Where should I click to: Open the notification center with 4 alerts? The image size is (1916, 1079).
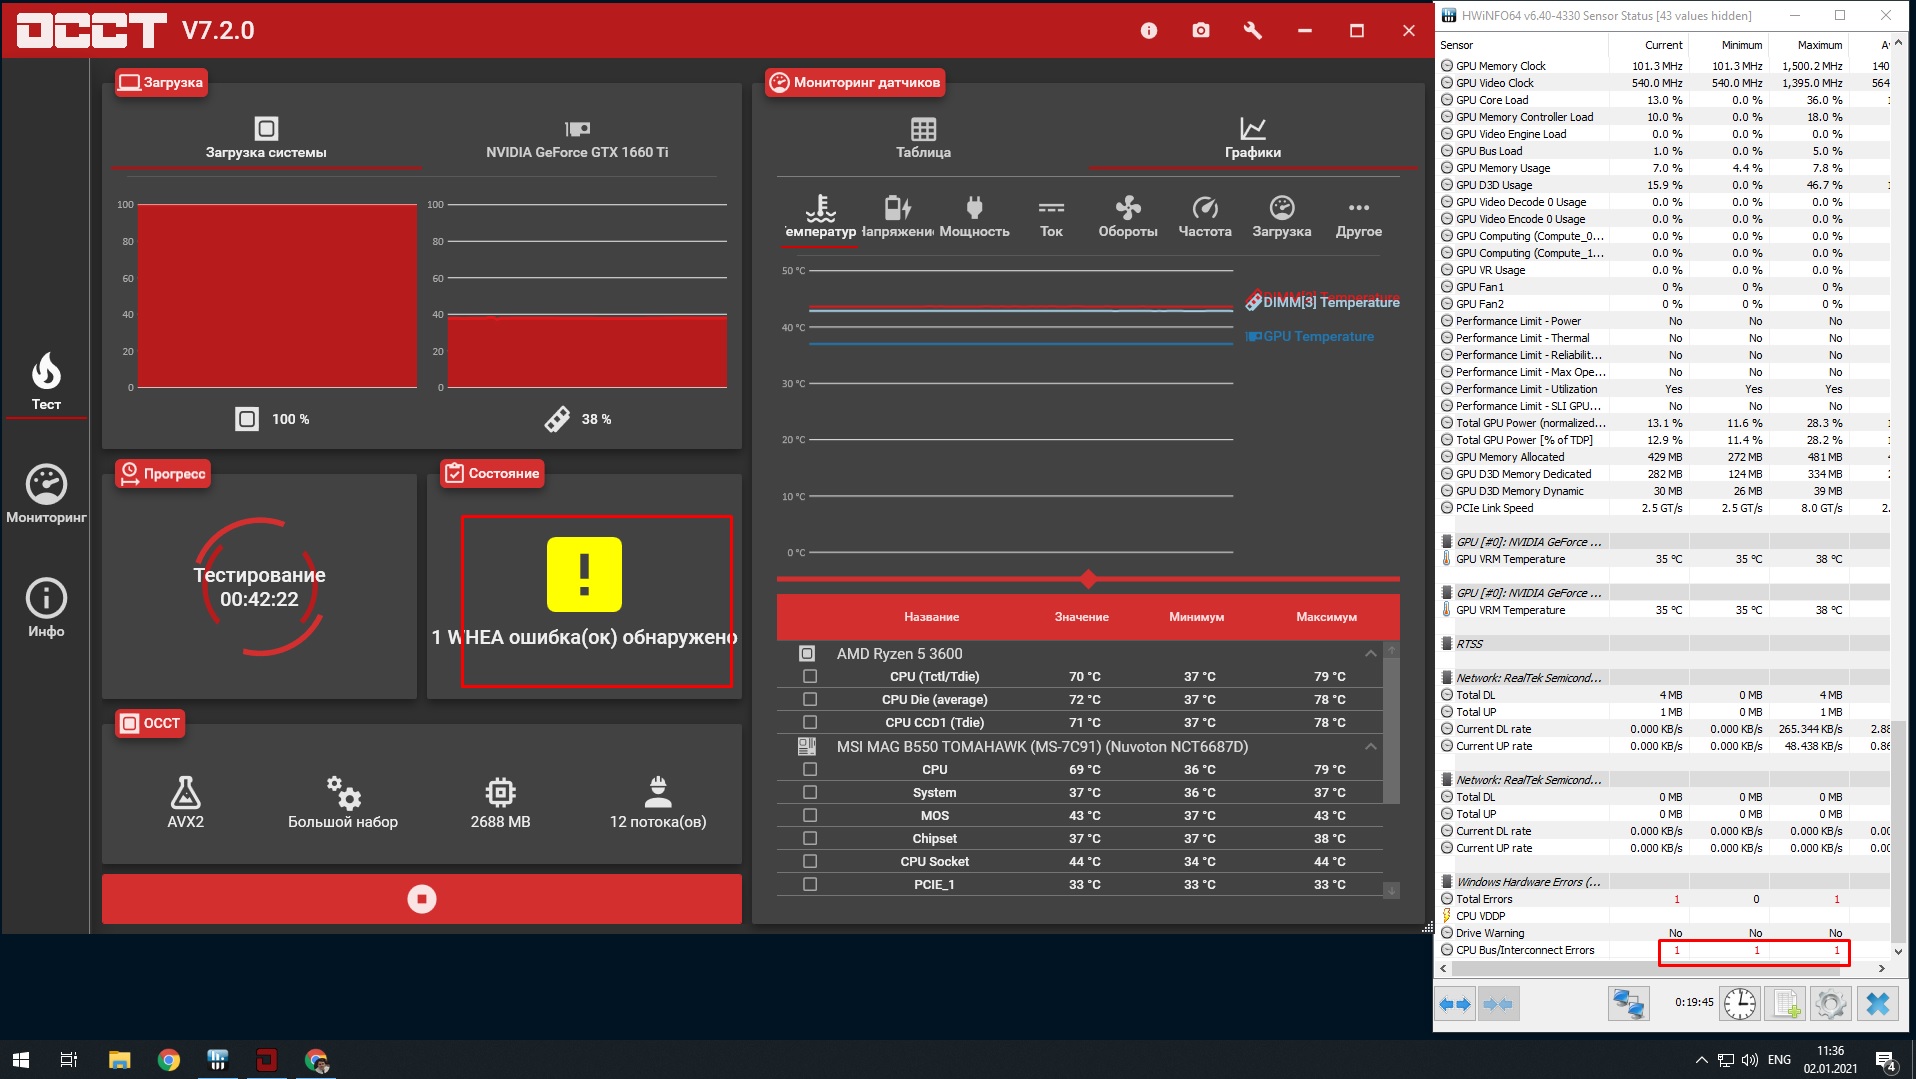click(1886, 1060)
